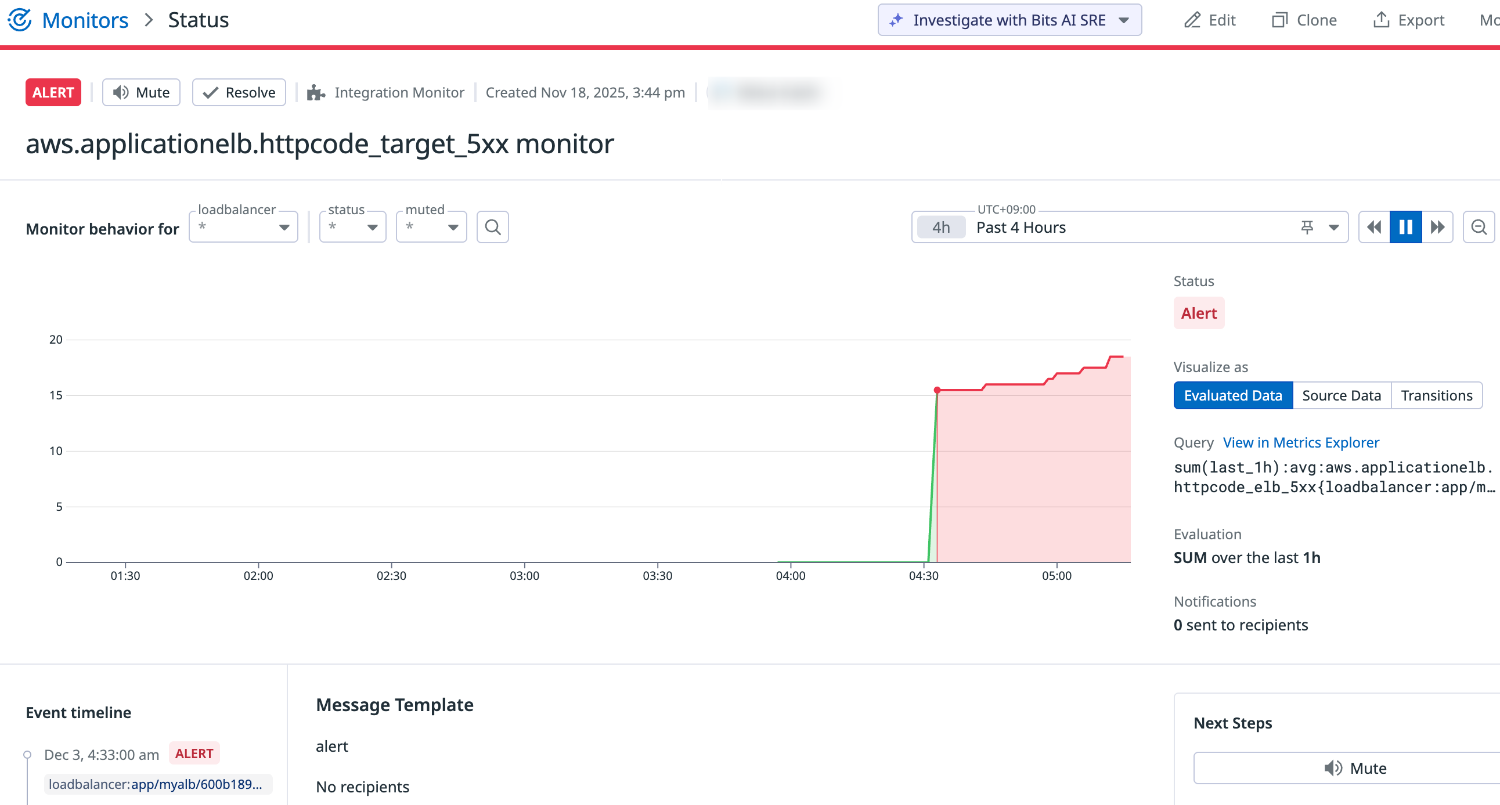Click the Datadog logo in the top bar
Screen dimensions: 1500x805
pyautogui.click(x=20, y=19)
